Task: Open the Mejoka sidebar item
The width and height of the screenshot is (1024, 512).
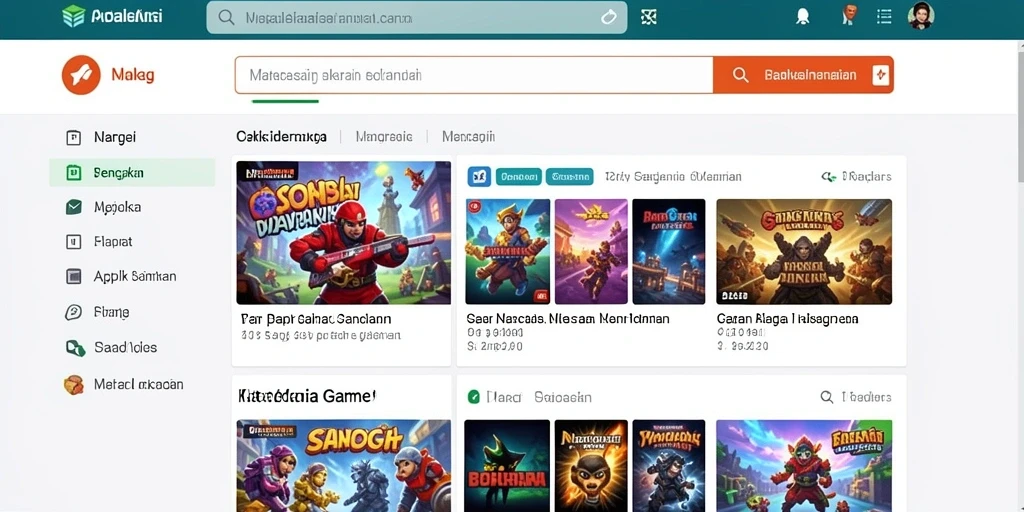Action: [x=132, y=207]
